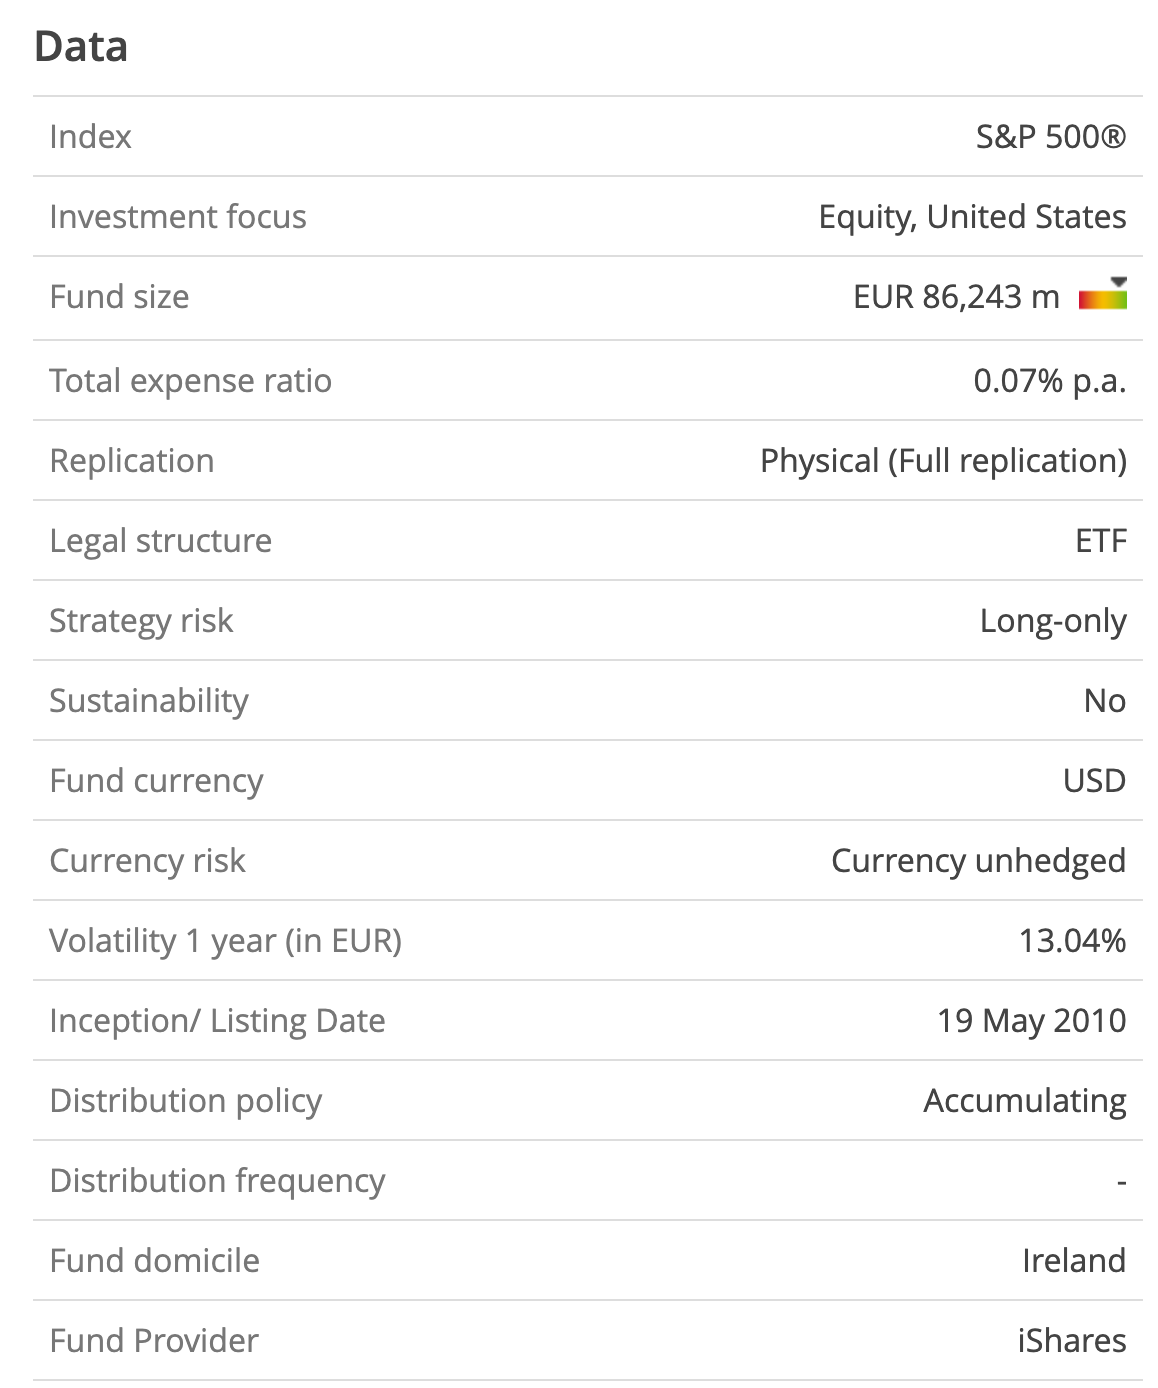The image size is (1158, 1388).
Task: Click the 19 May 2010 inception date
Action: coord(1031,1021)
